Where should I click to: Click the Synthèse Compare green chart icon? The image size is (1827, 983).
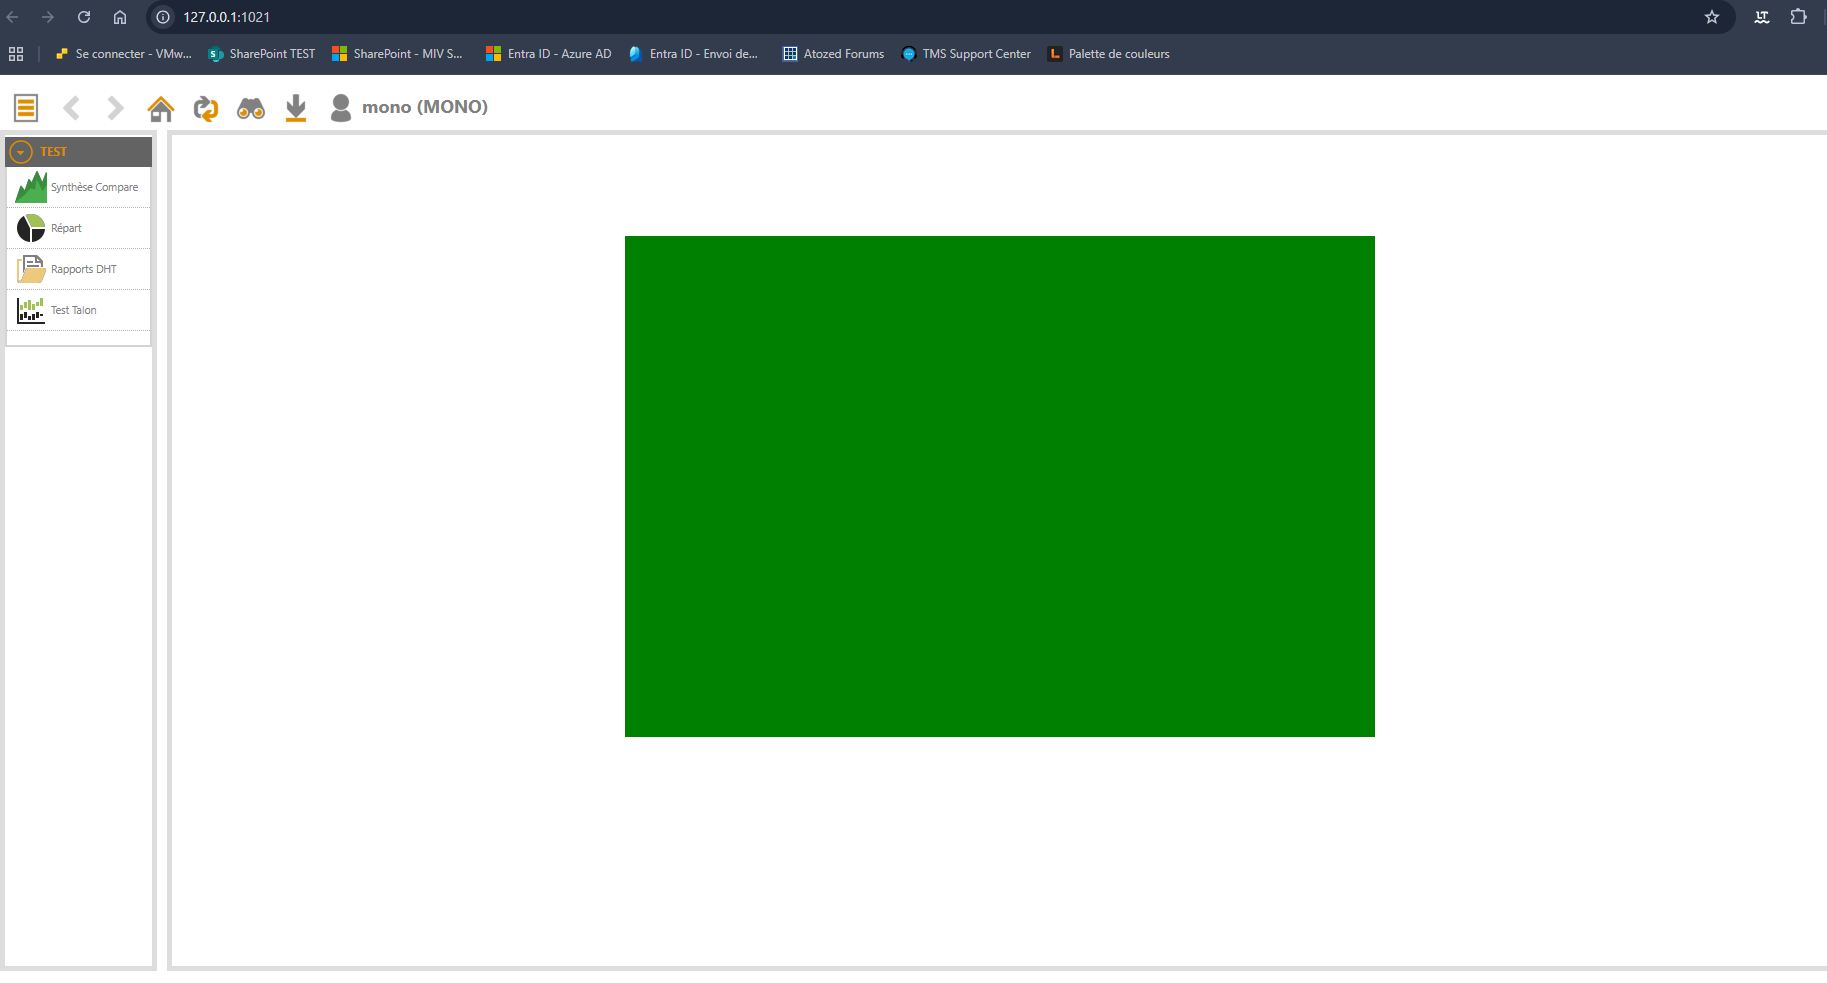31,187
